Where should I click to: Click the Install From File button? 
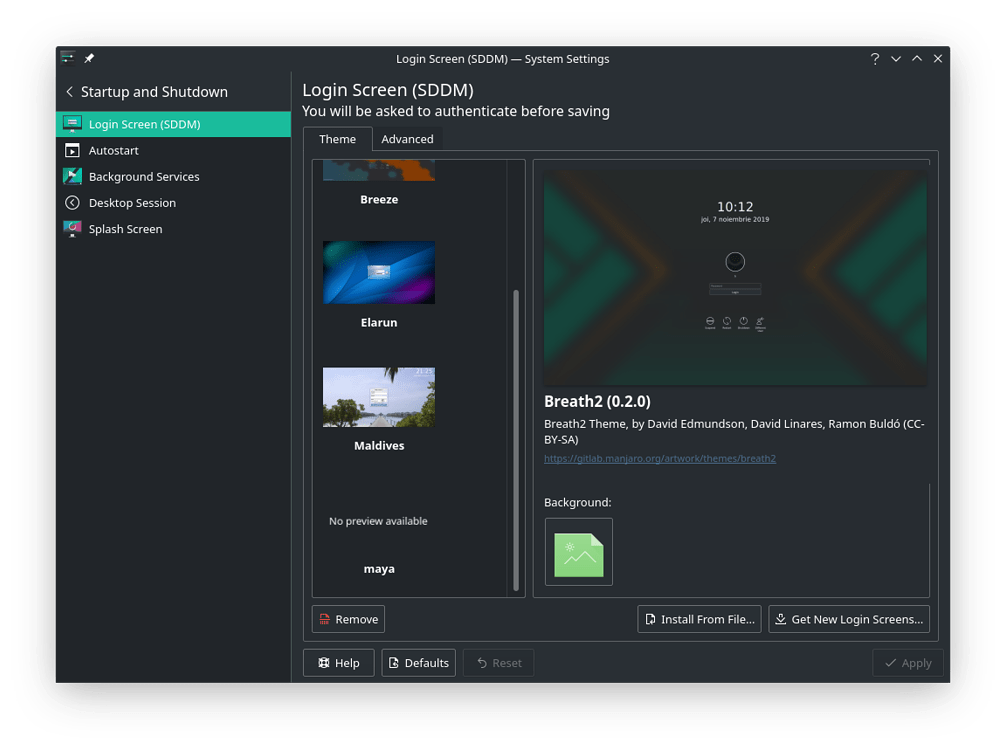pos(699,618)
